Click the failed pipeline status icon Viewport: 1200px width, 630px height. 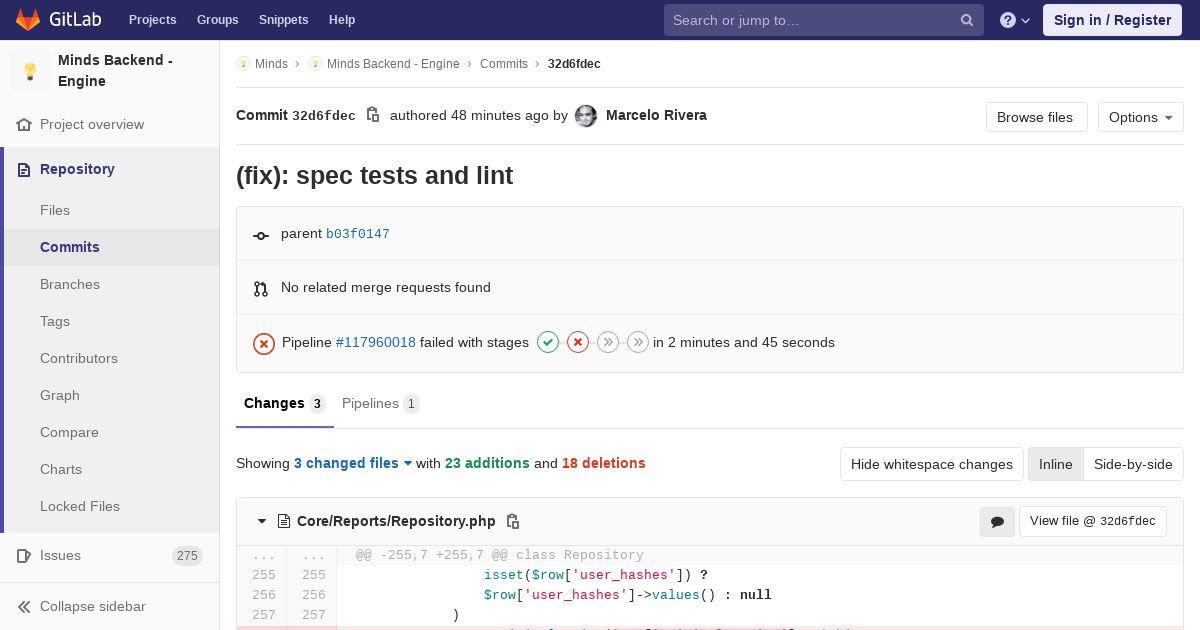pyautogui.click(x=264, y=343)
